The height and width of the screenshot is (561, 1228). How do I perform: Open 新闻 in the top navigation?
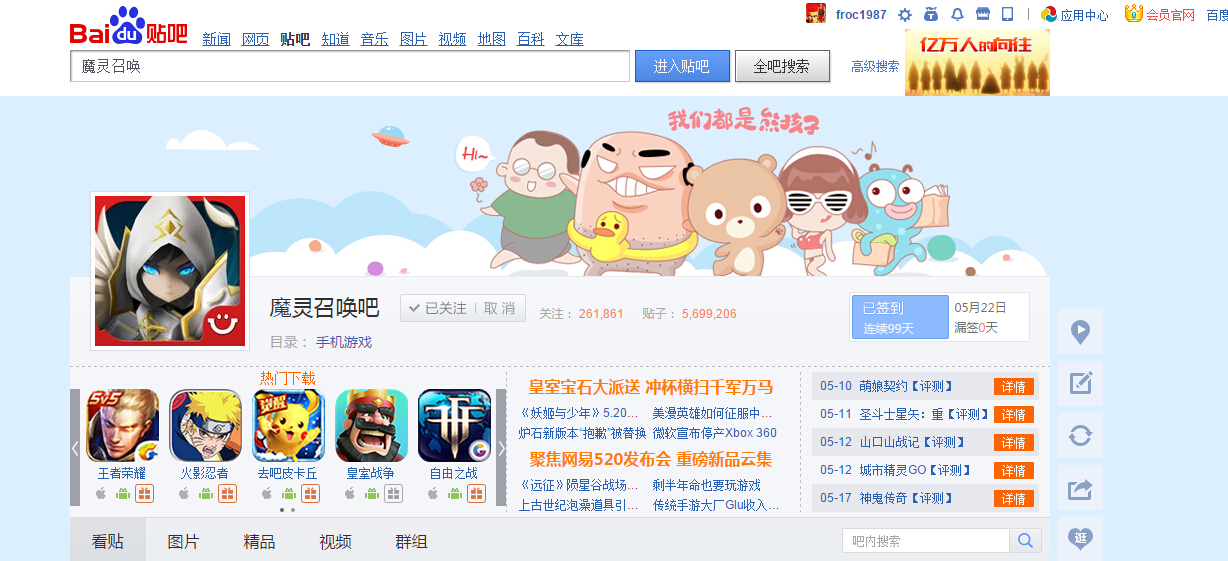click(217, 39)
